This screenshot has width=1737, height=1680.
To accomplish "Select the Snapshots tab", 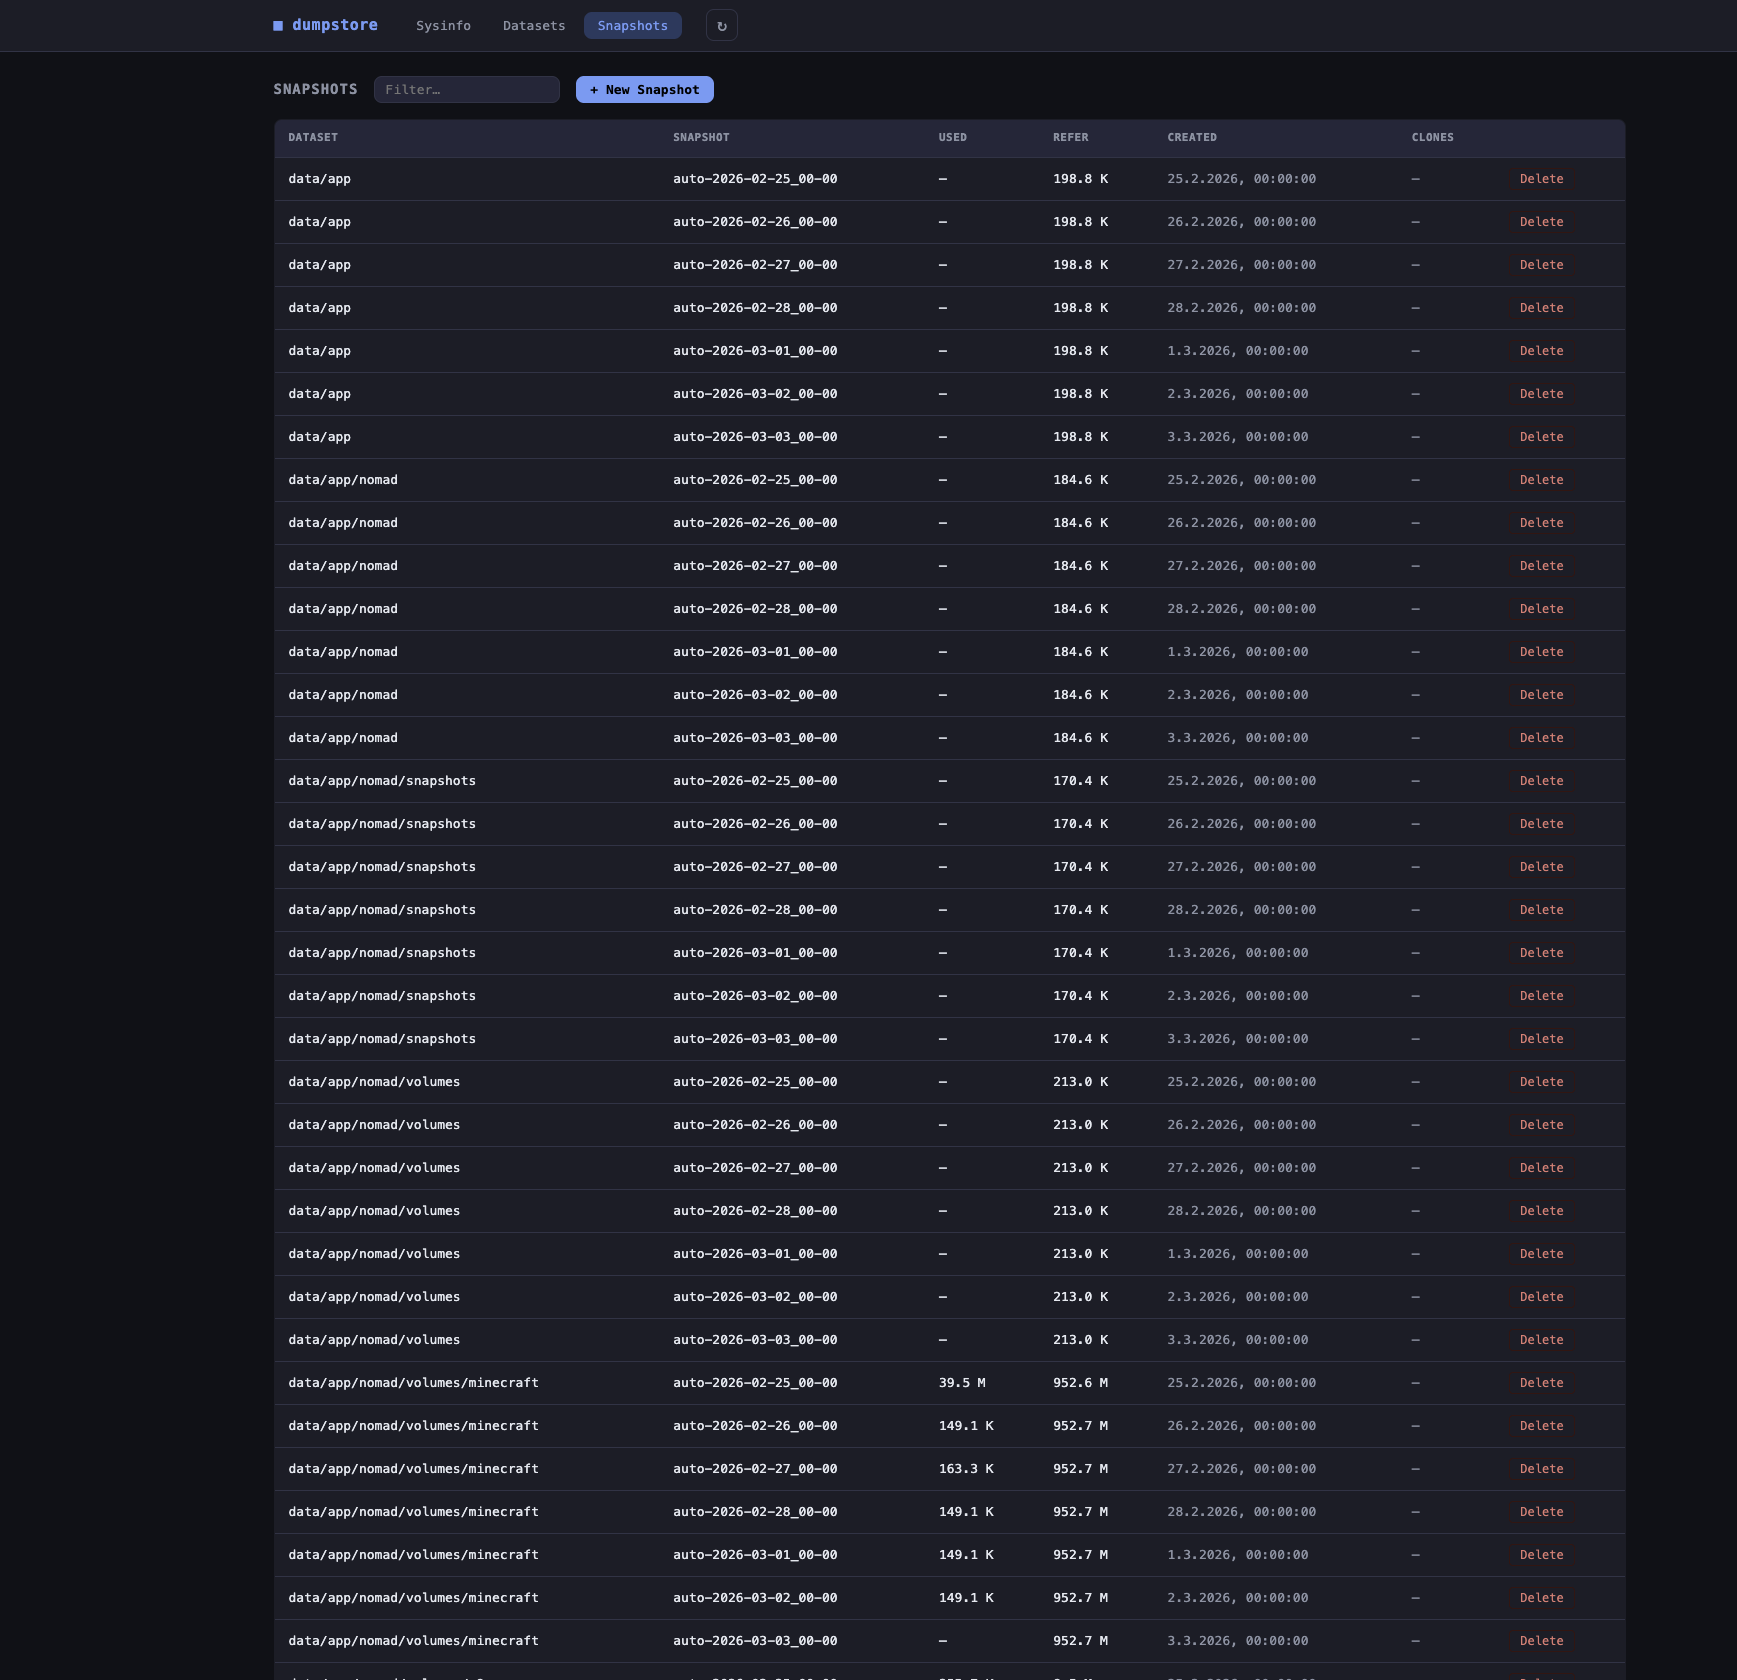I will coord(632,25).
